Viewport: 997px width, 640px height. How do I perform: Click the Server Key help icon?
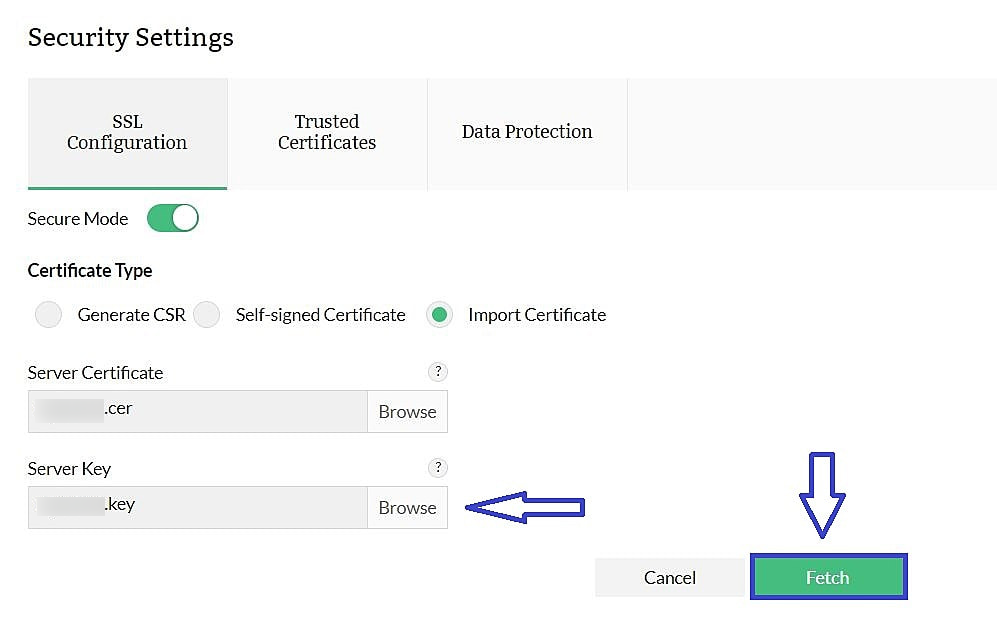(437, 468)
